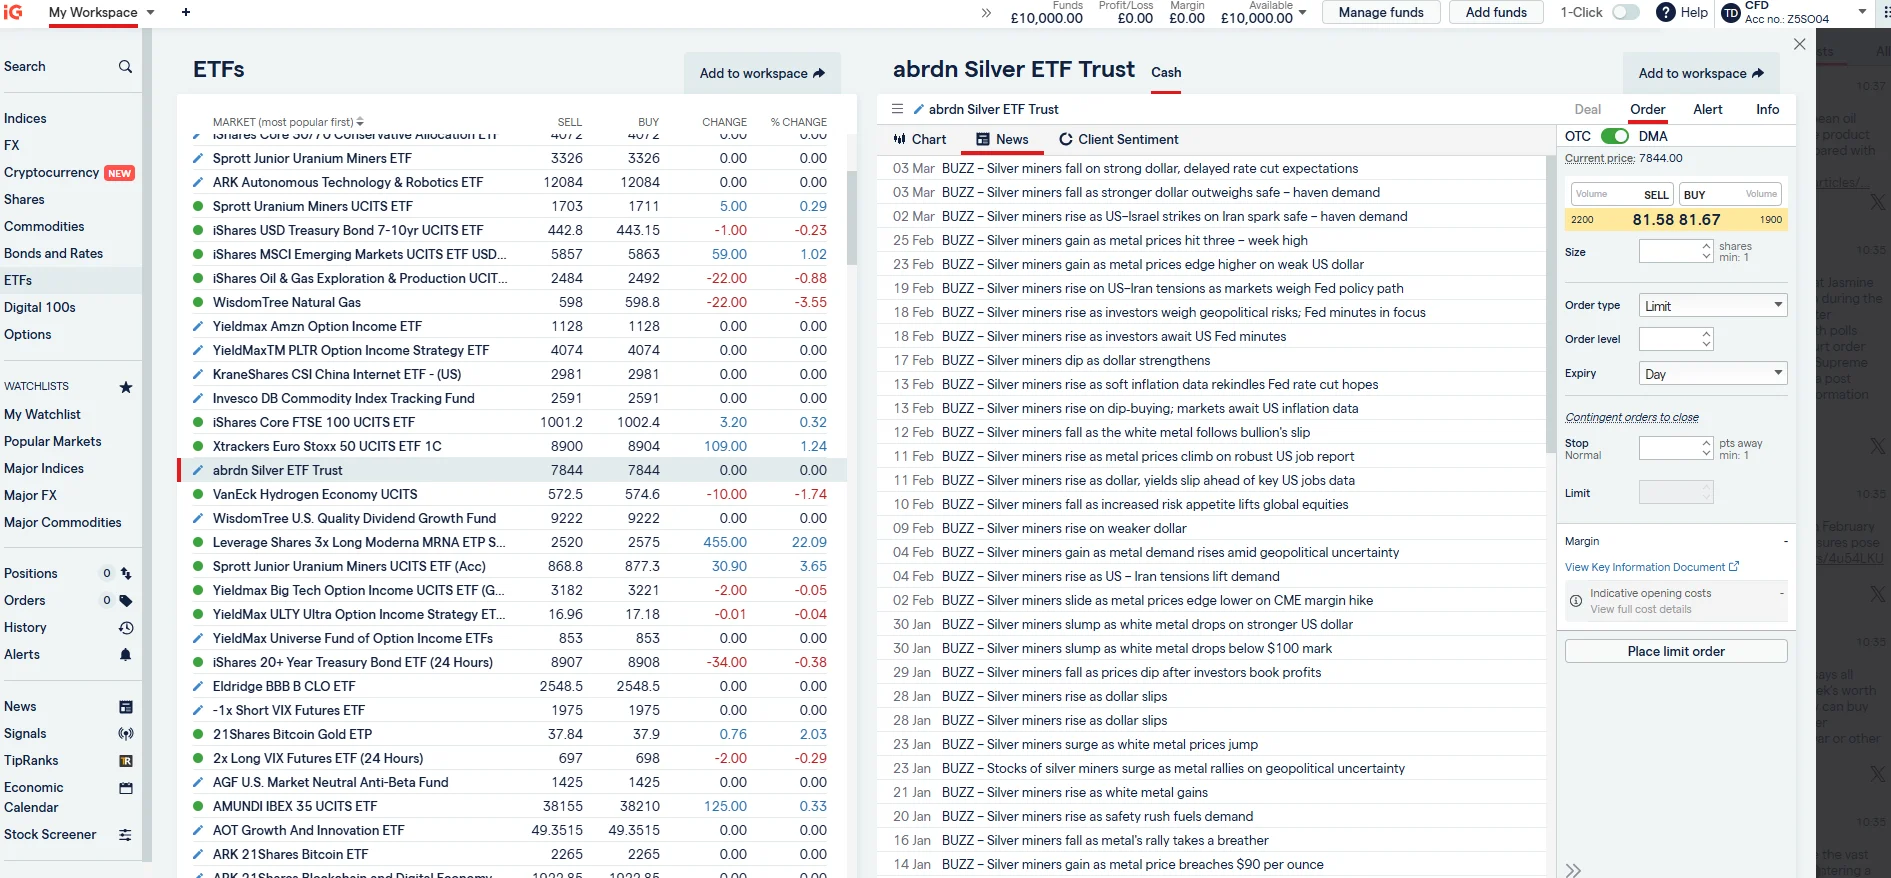1891x878 pixels.
Task: Click Add to workspace for abrdn Silver ETF Trust
Action: point(1701,73)
